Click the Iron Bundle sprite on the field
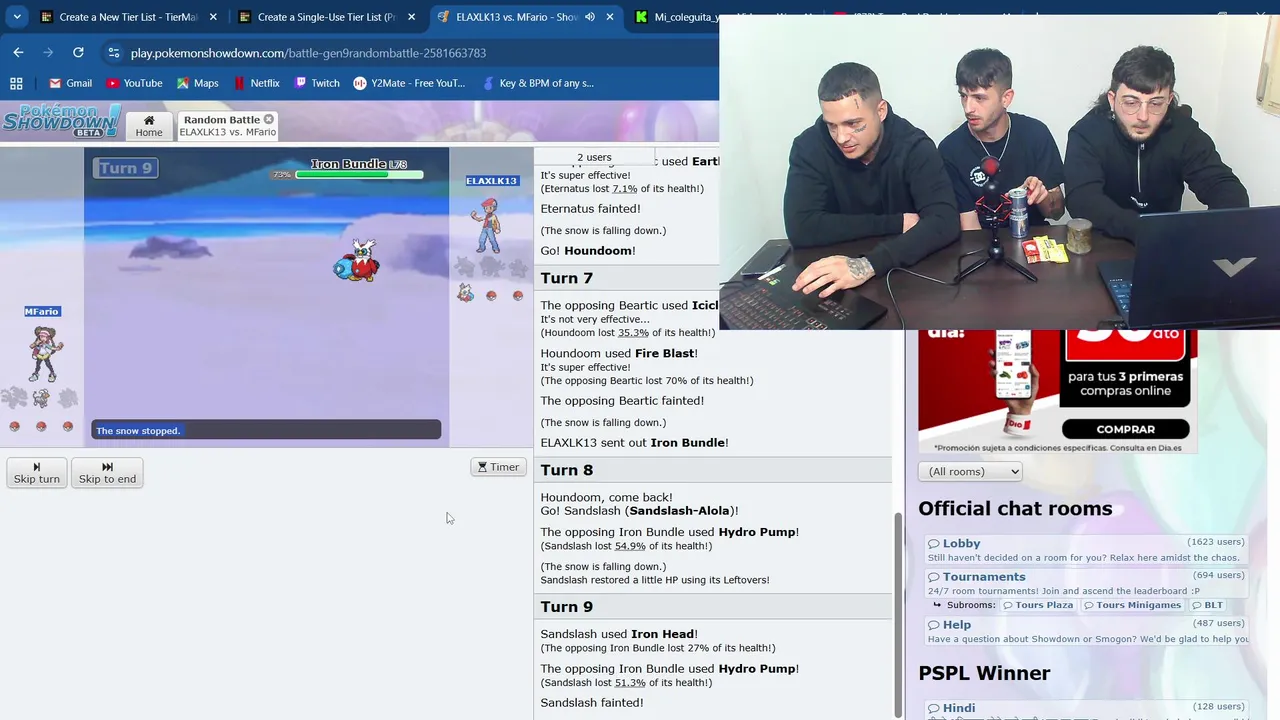Screen dimensions: 1280x720 (x=357, y=260)
